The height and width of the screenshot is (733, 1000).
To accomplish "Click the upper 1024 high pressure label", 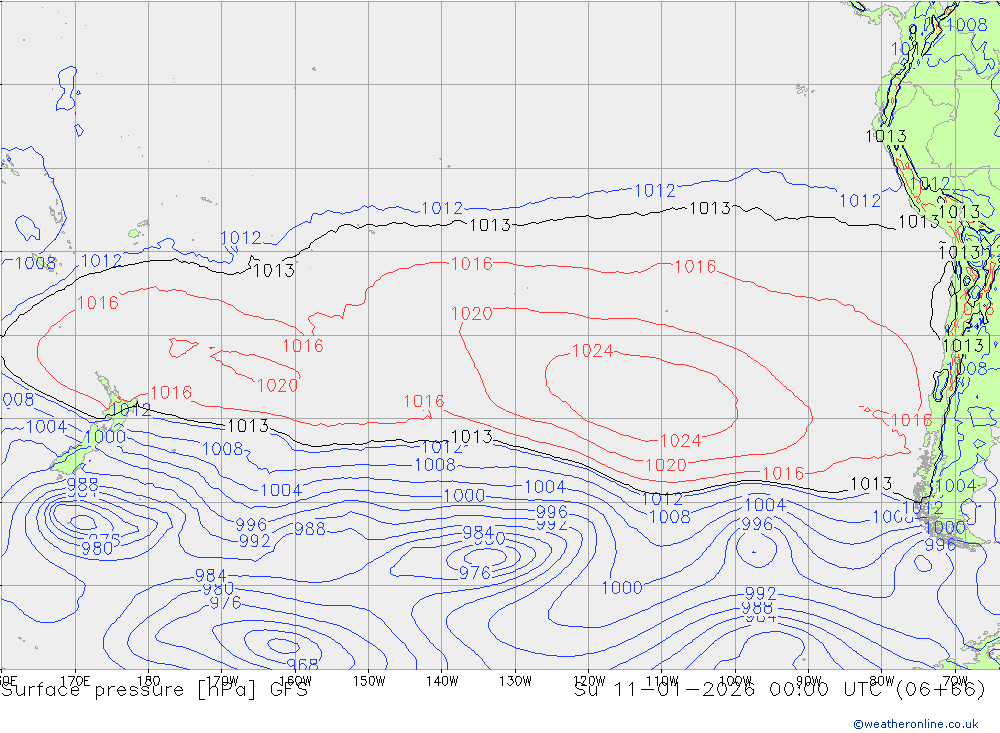I will pos(592,351).
